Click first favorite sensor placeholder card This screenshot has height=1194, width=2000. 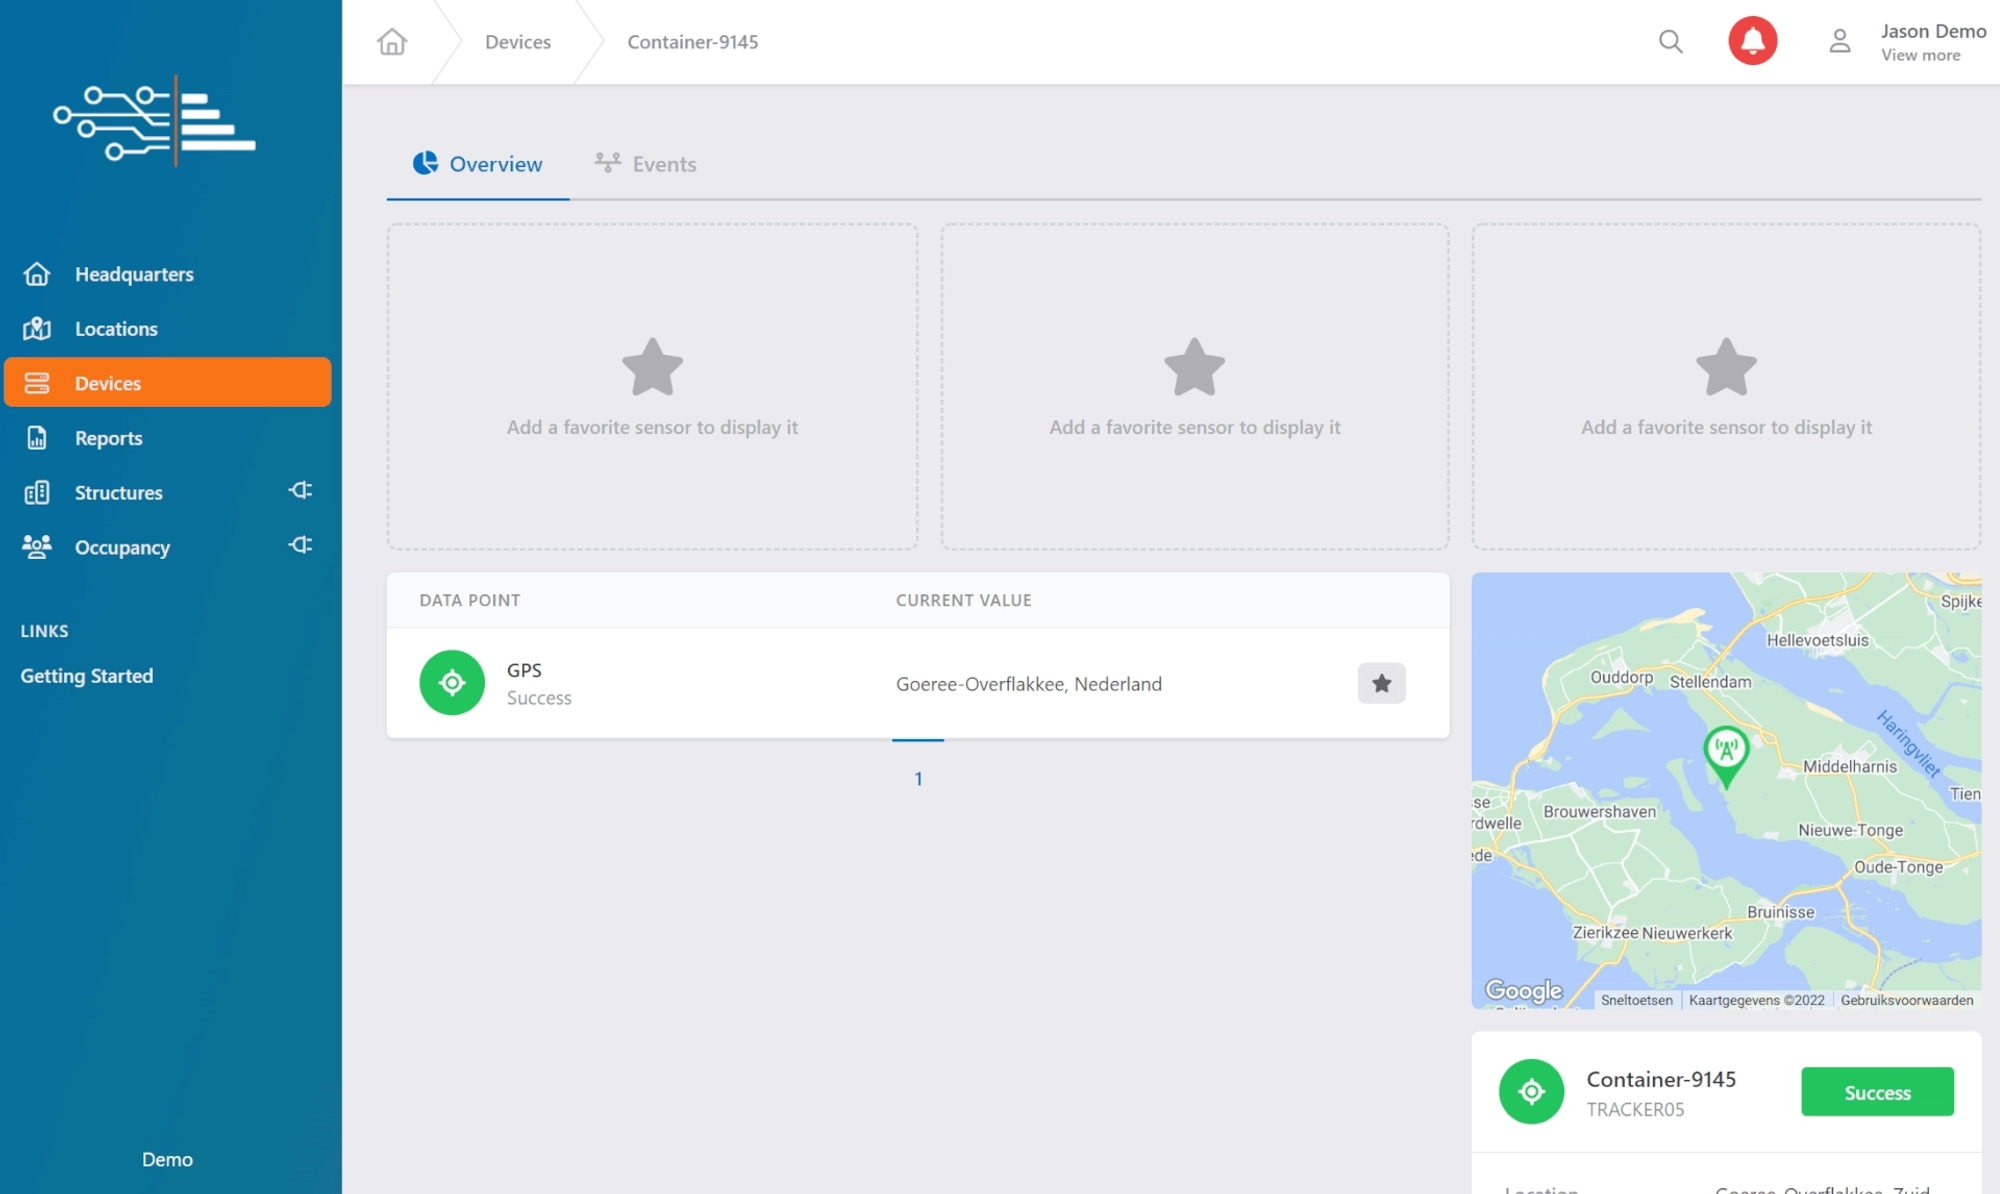point(652,385)
